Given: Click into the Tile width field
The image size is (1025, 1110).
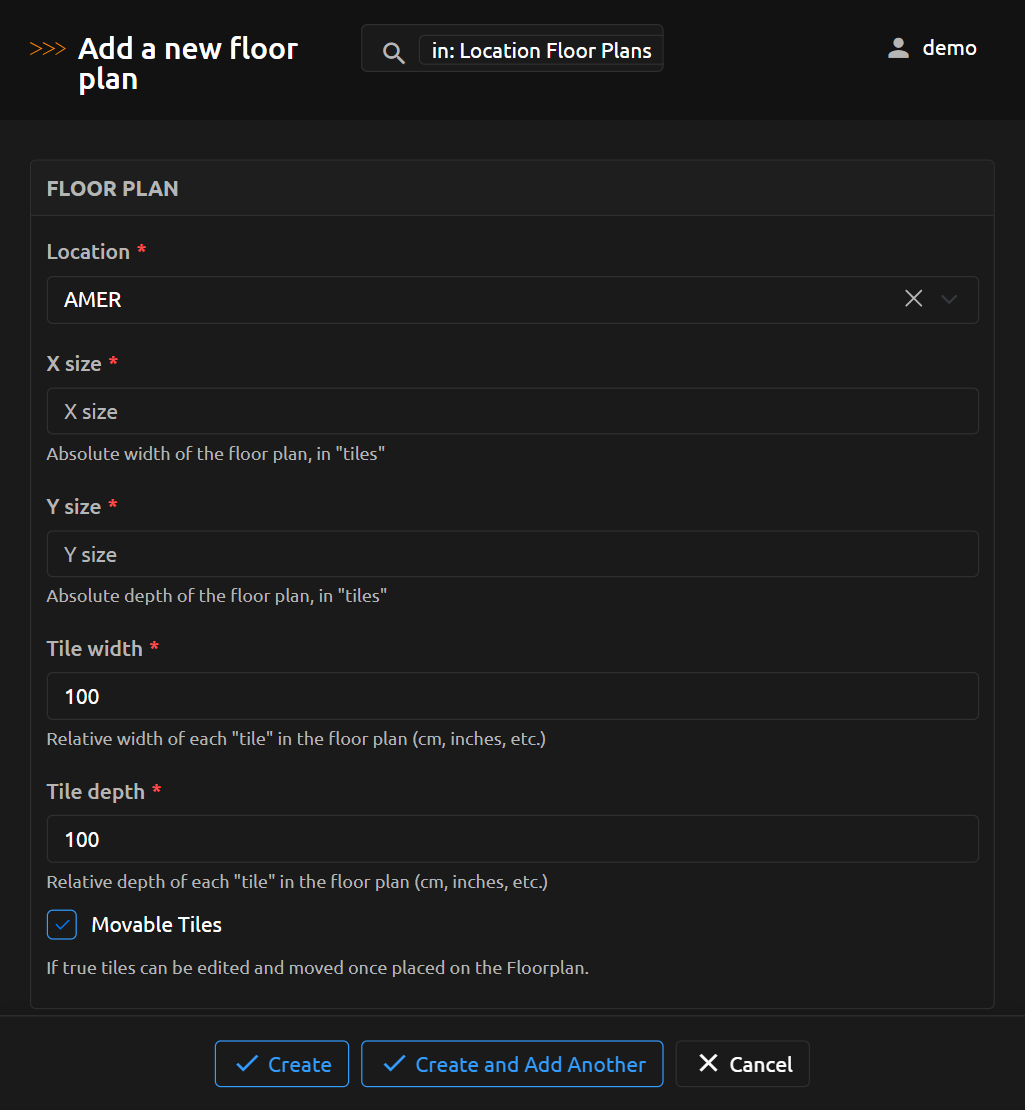Looking at the screenshot, I should tap(512, 696).
